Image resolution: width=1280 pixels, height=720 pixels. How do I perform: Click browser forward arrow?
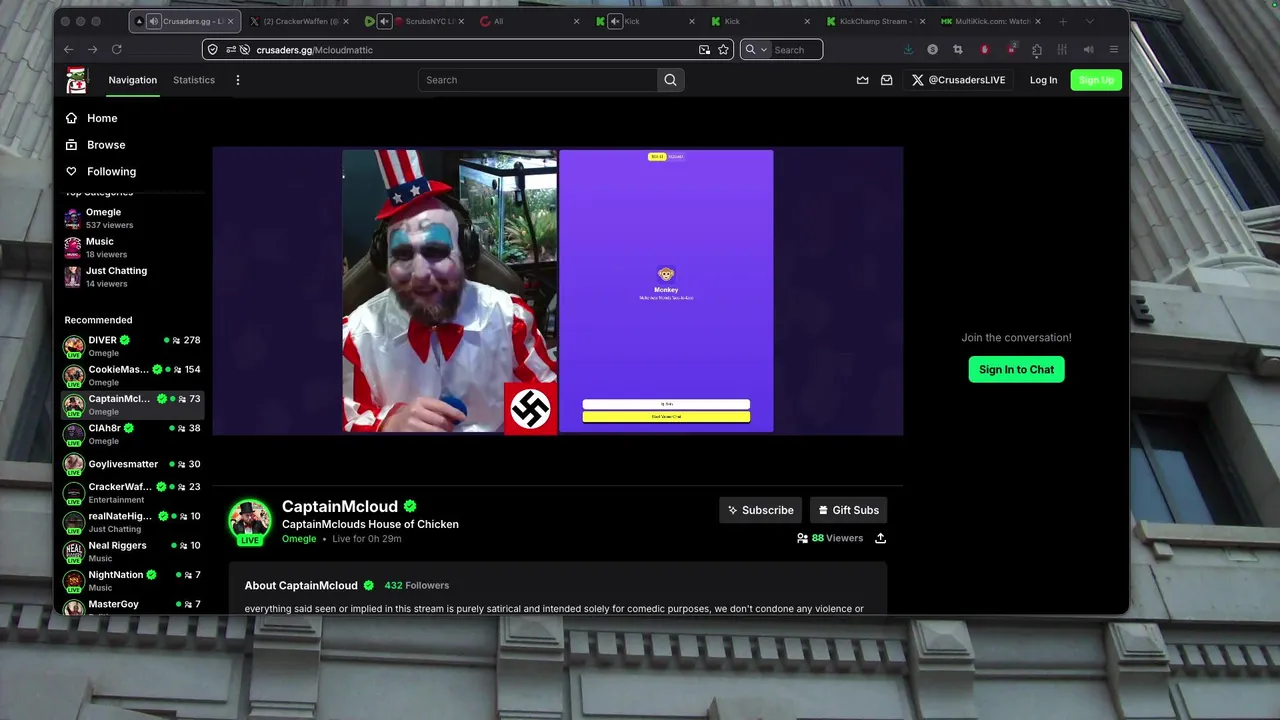coord(92,49)
